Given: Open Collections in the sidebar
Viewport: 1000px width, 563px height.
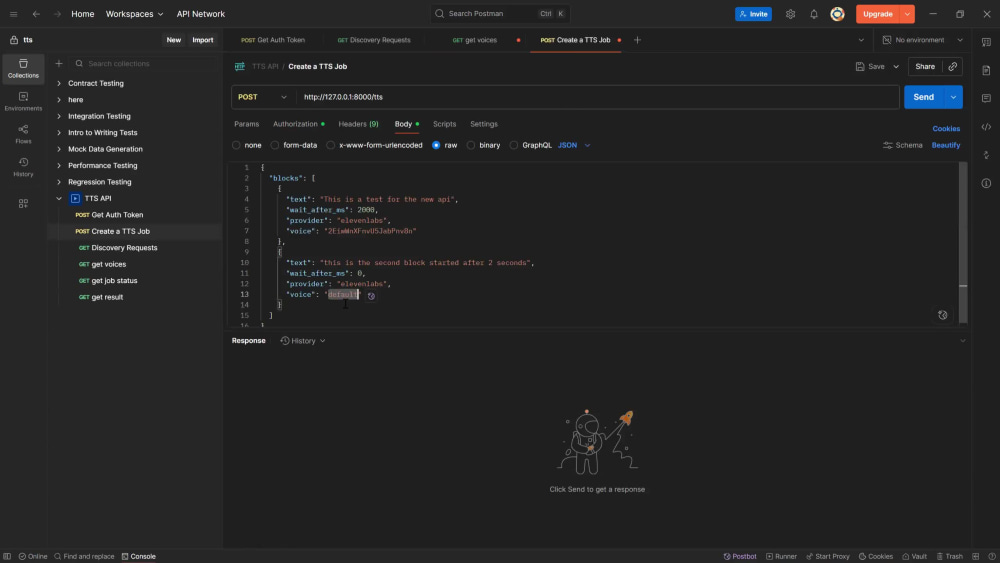Looking at the screenshot, I should click(x=23, y=68).
